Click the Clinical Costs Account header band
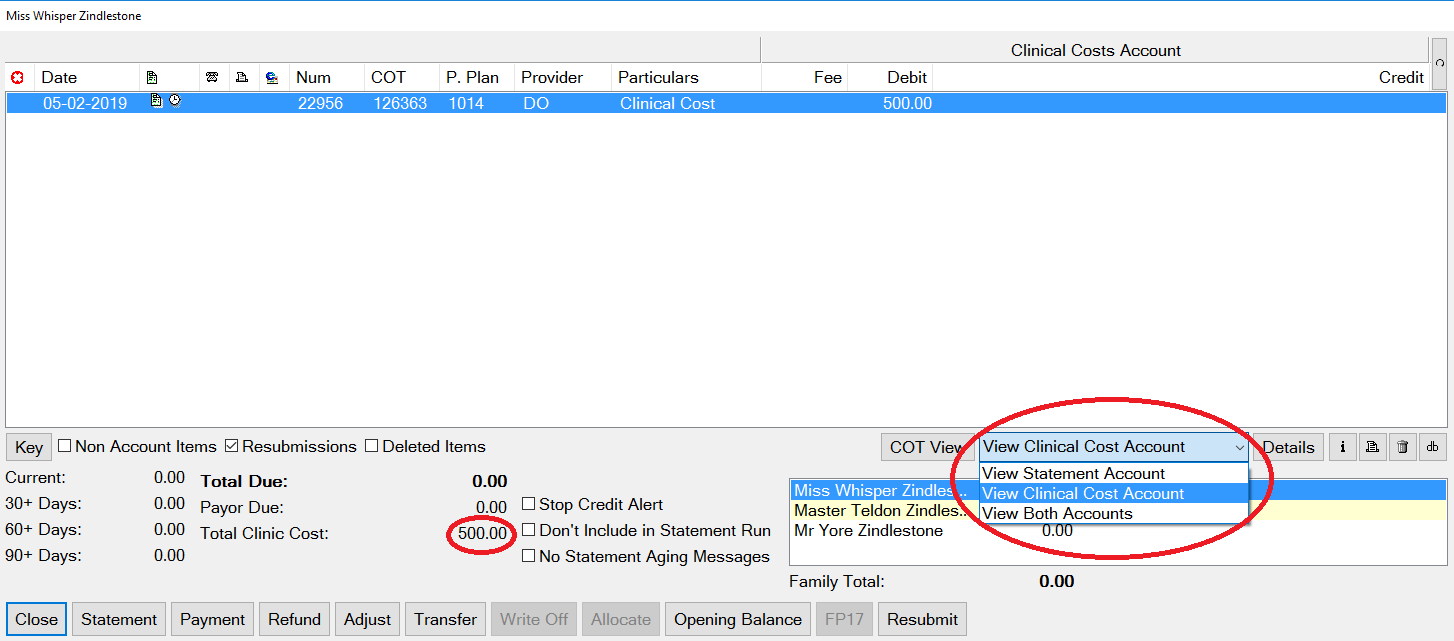 (x=1096, y=50)
